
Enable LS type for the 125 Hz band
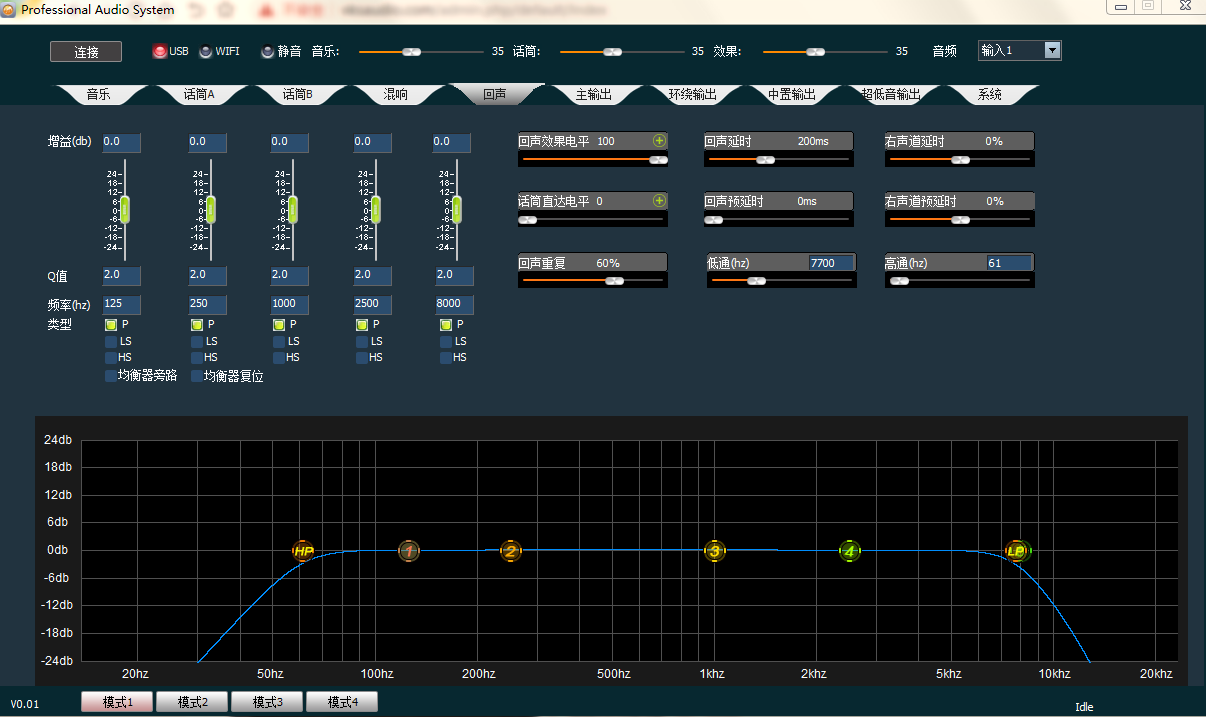click(111, 341)
